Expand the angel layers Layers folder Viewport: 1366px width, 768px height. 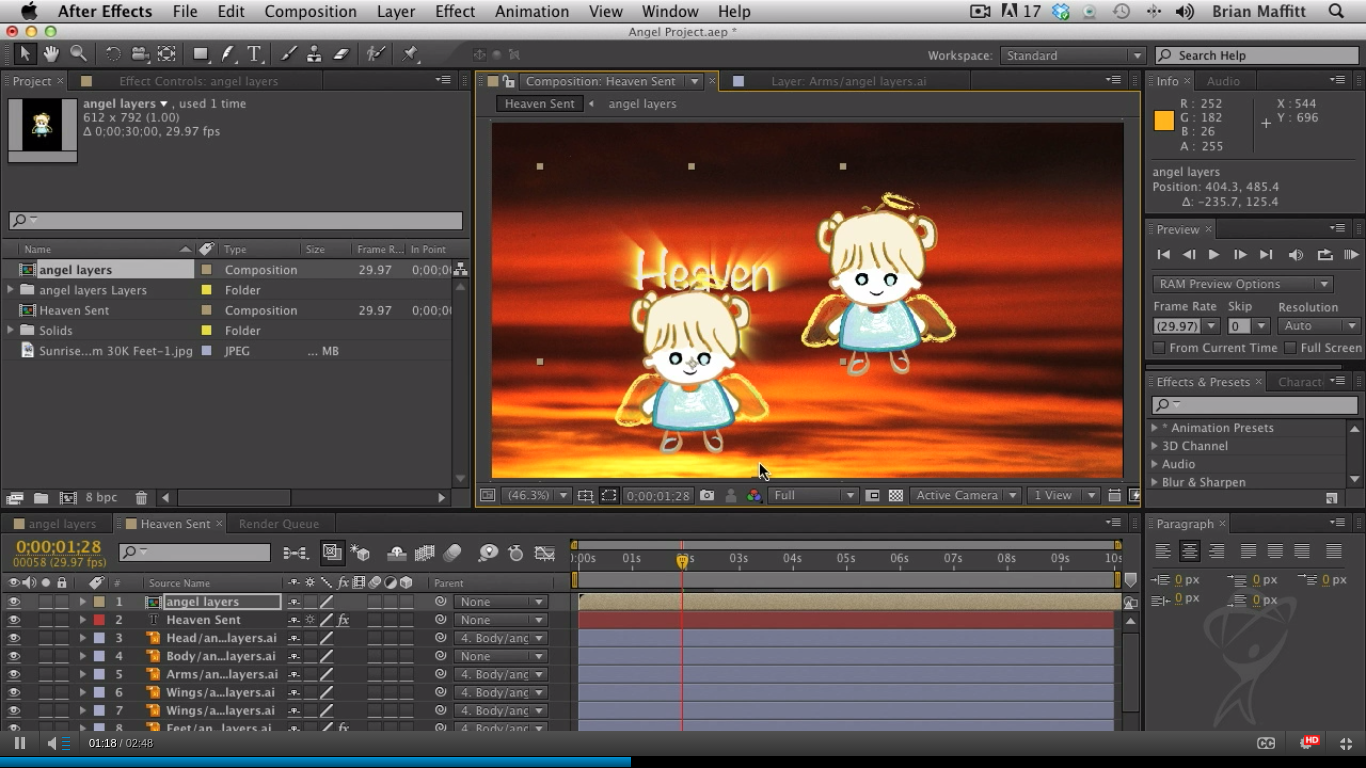click(10, 290)
